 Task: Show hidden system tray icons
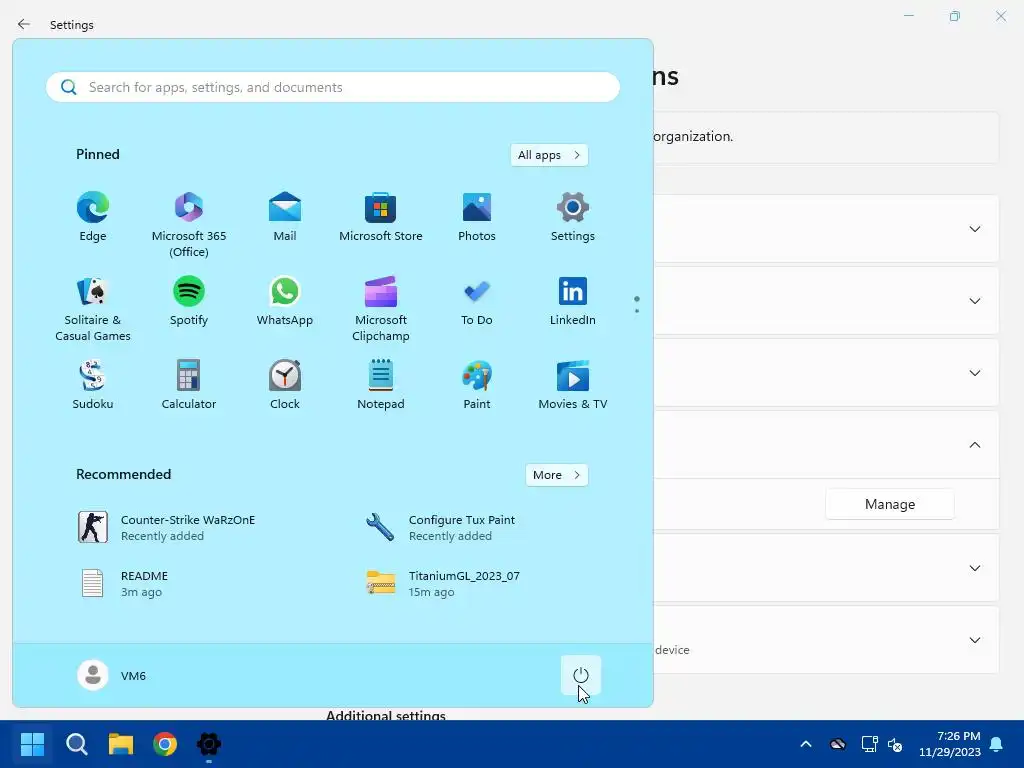point(806,744)
